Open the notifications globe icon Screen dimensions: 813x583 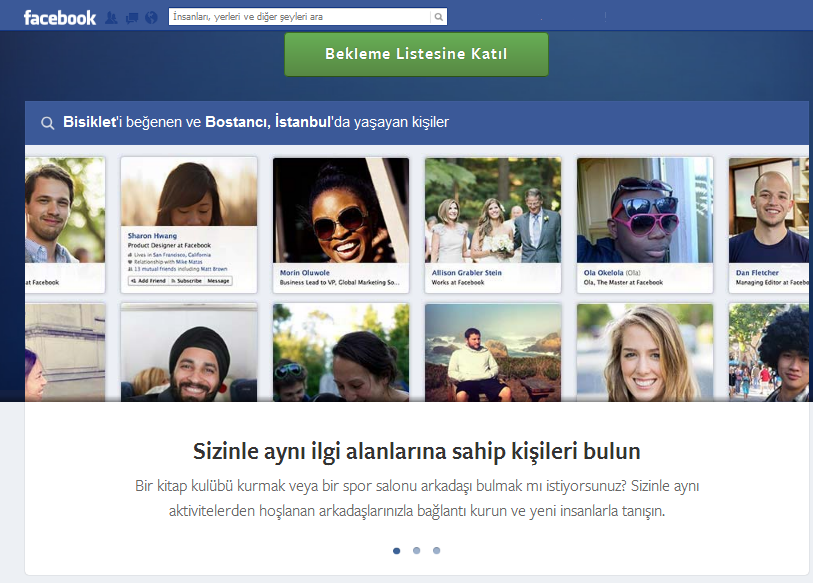(151, 18)
